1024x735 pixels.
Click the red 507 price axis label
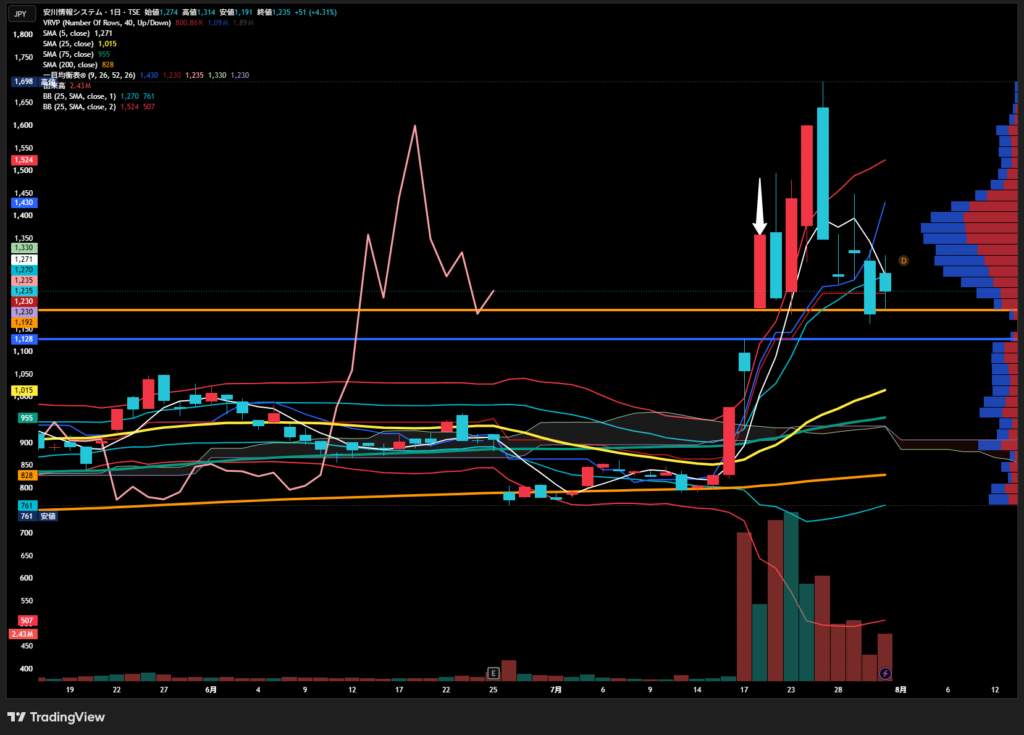pyautogui.click(x=27, y=620)
